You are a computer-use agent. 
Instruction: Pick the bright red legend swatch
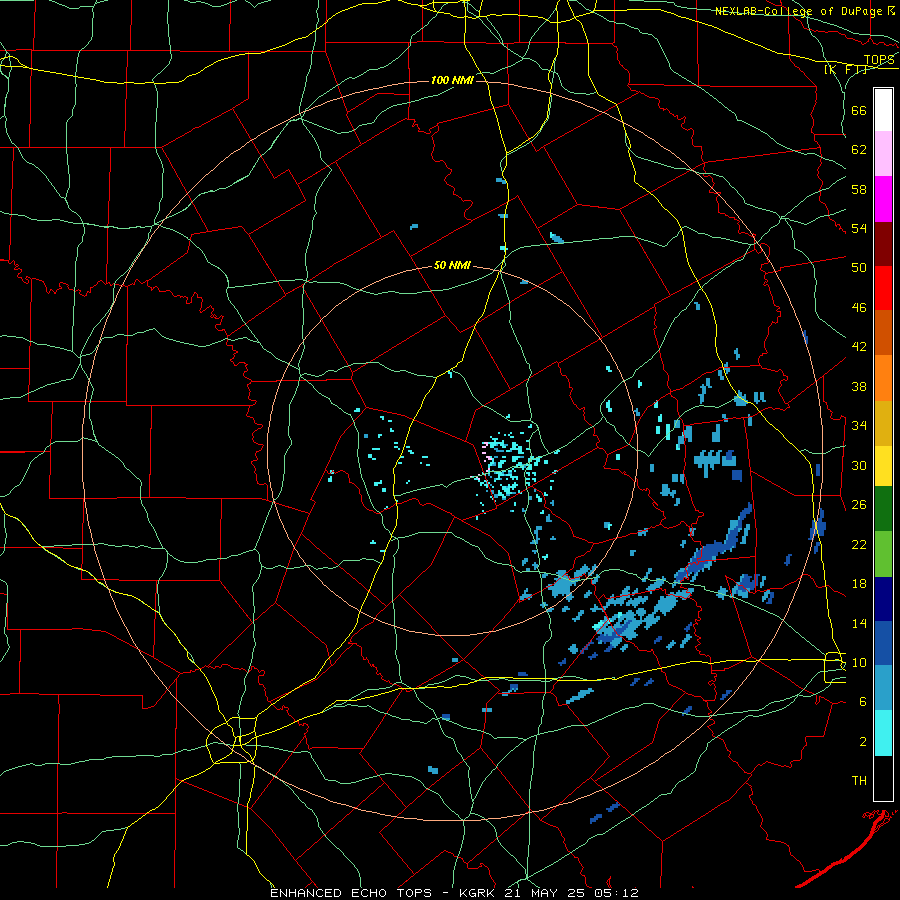tap(883, 288)
